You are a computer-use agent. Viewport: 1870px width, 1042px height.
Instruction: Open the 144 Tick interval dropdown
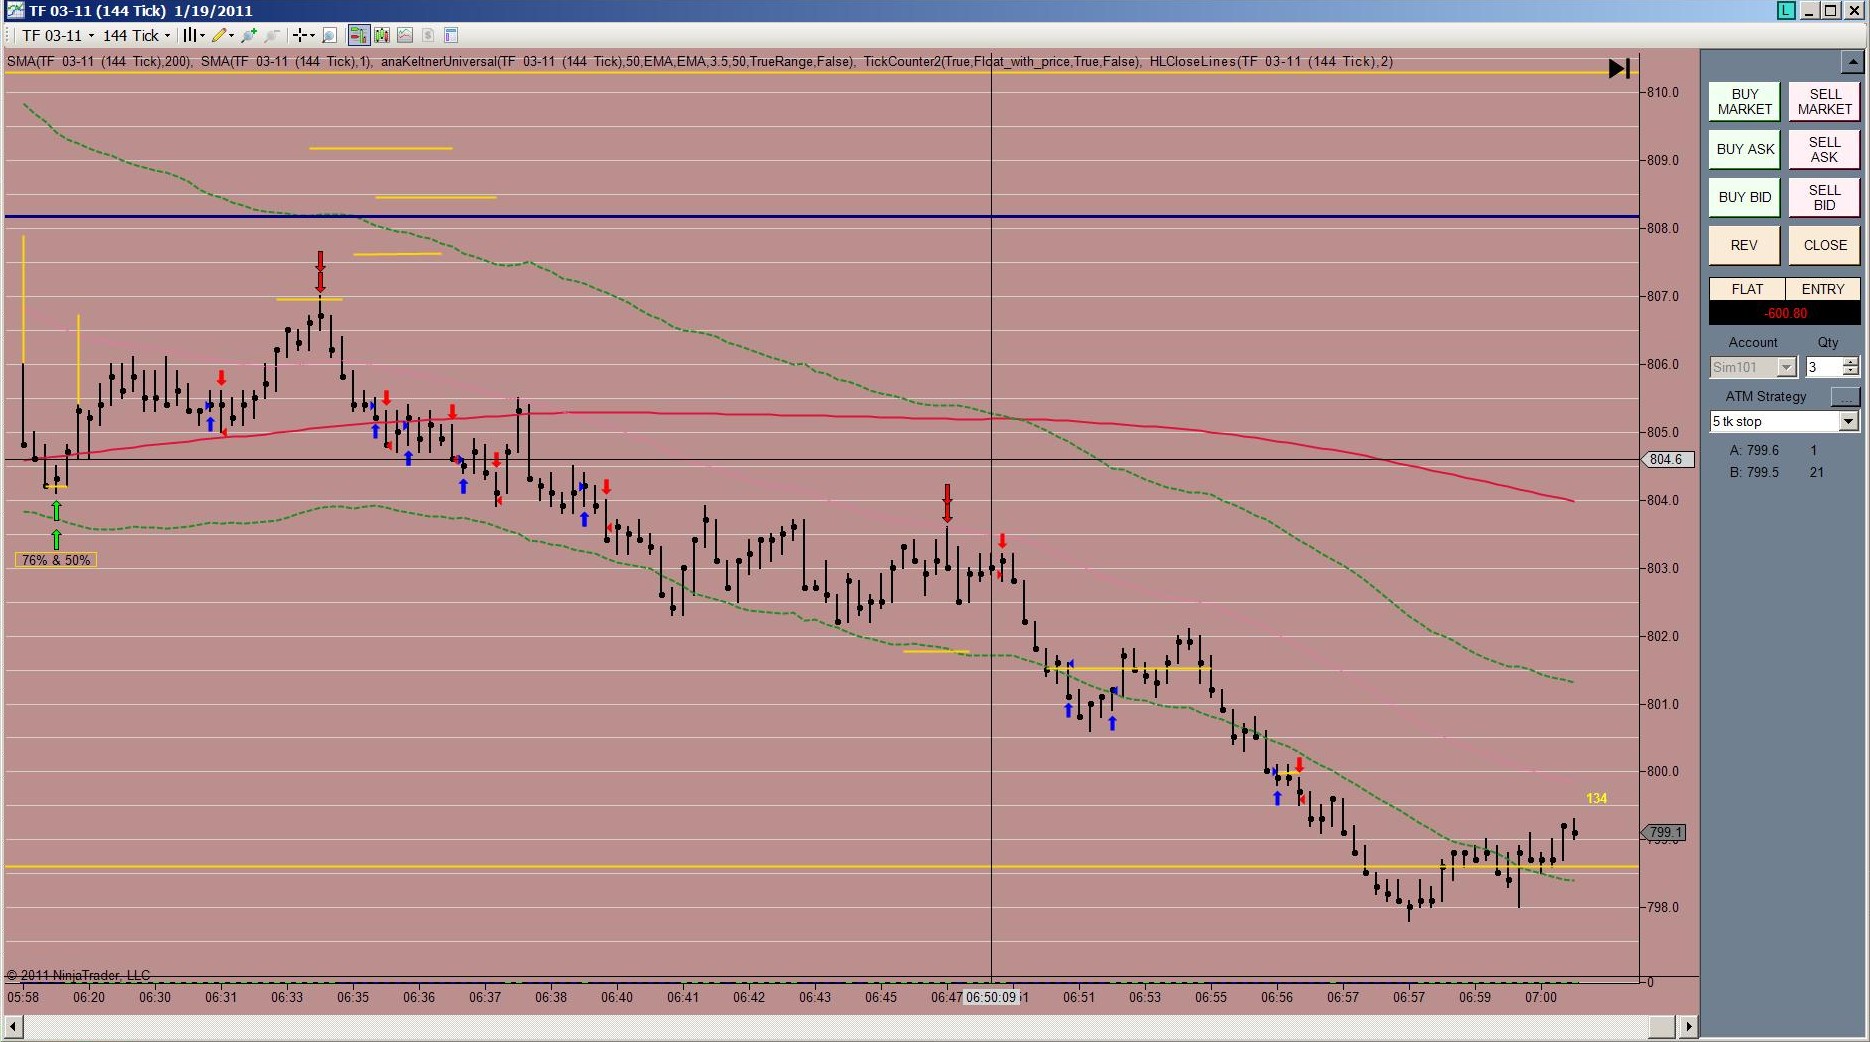(137, 35)
